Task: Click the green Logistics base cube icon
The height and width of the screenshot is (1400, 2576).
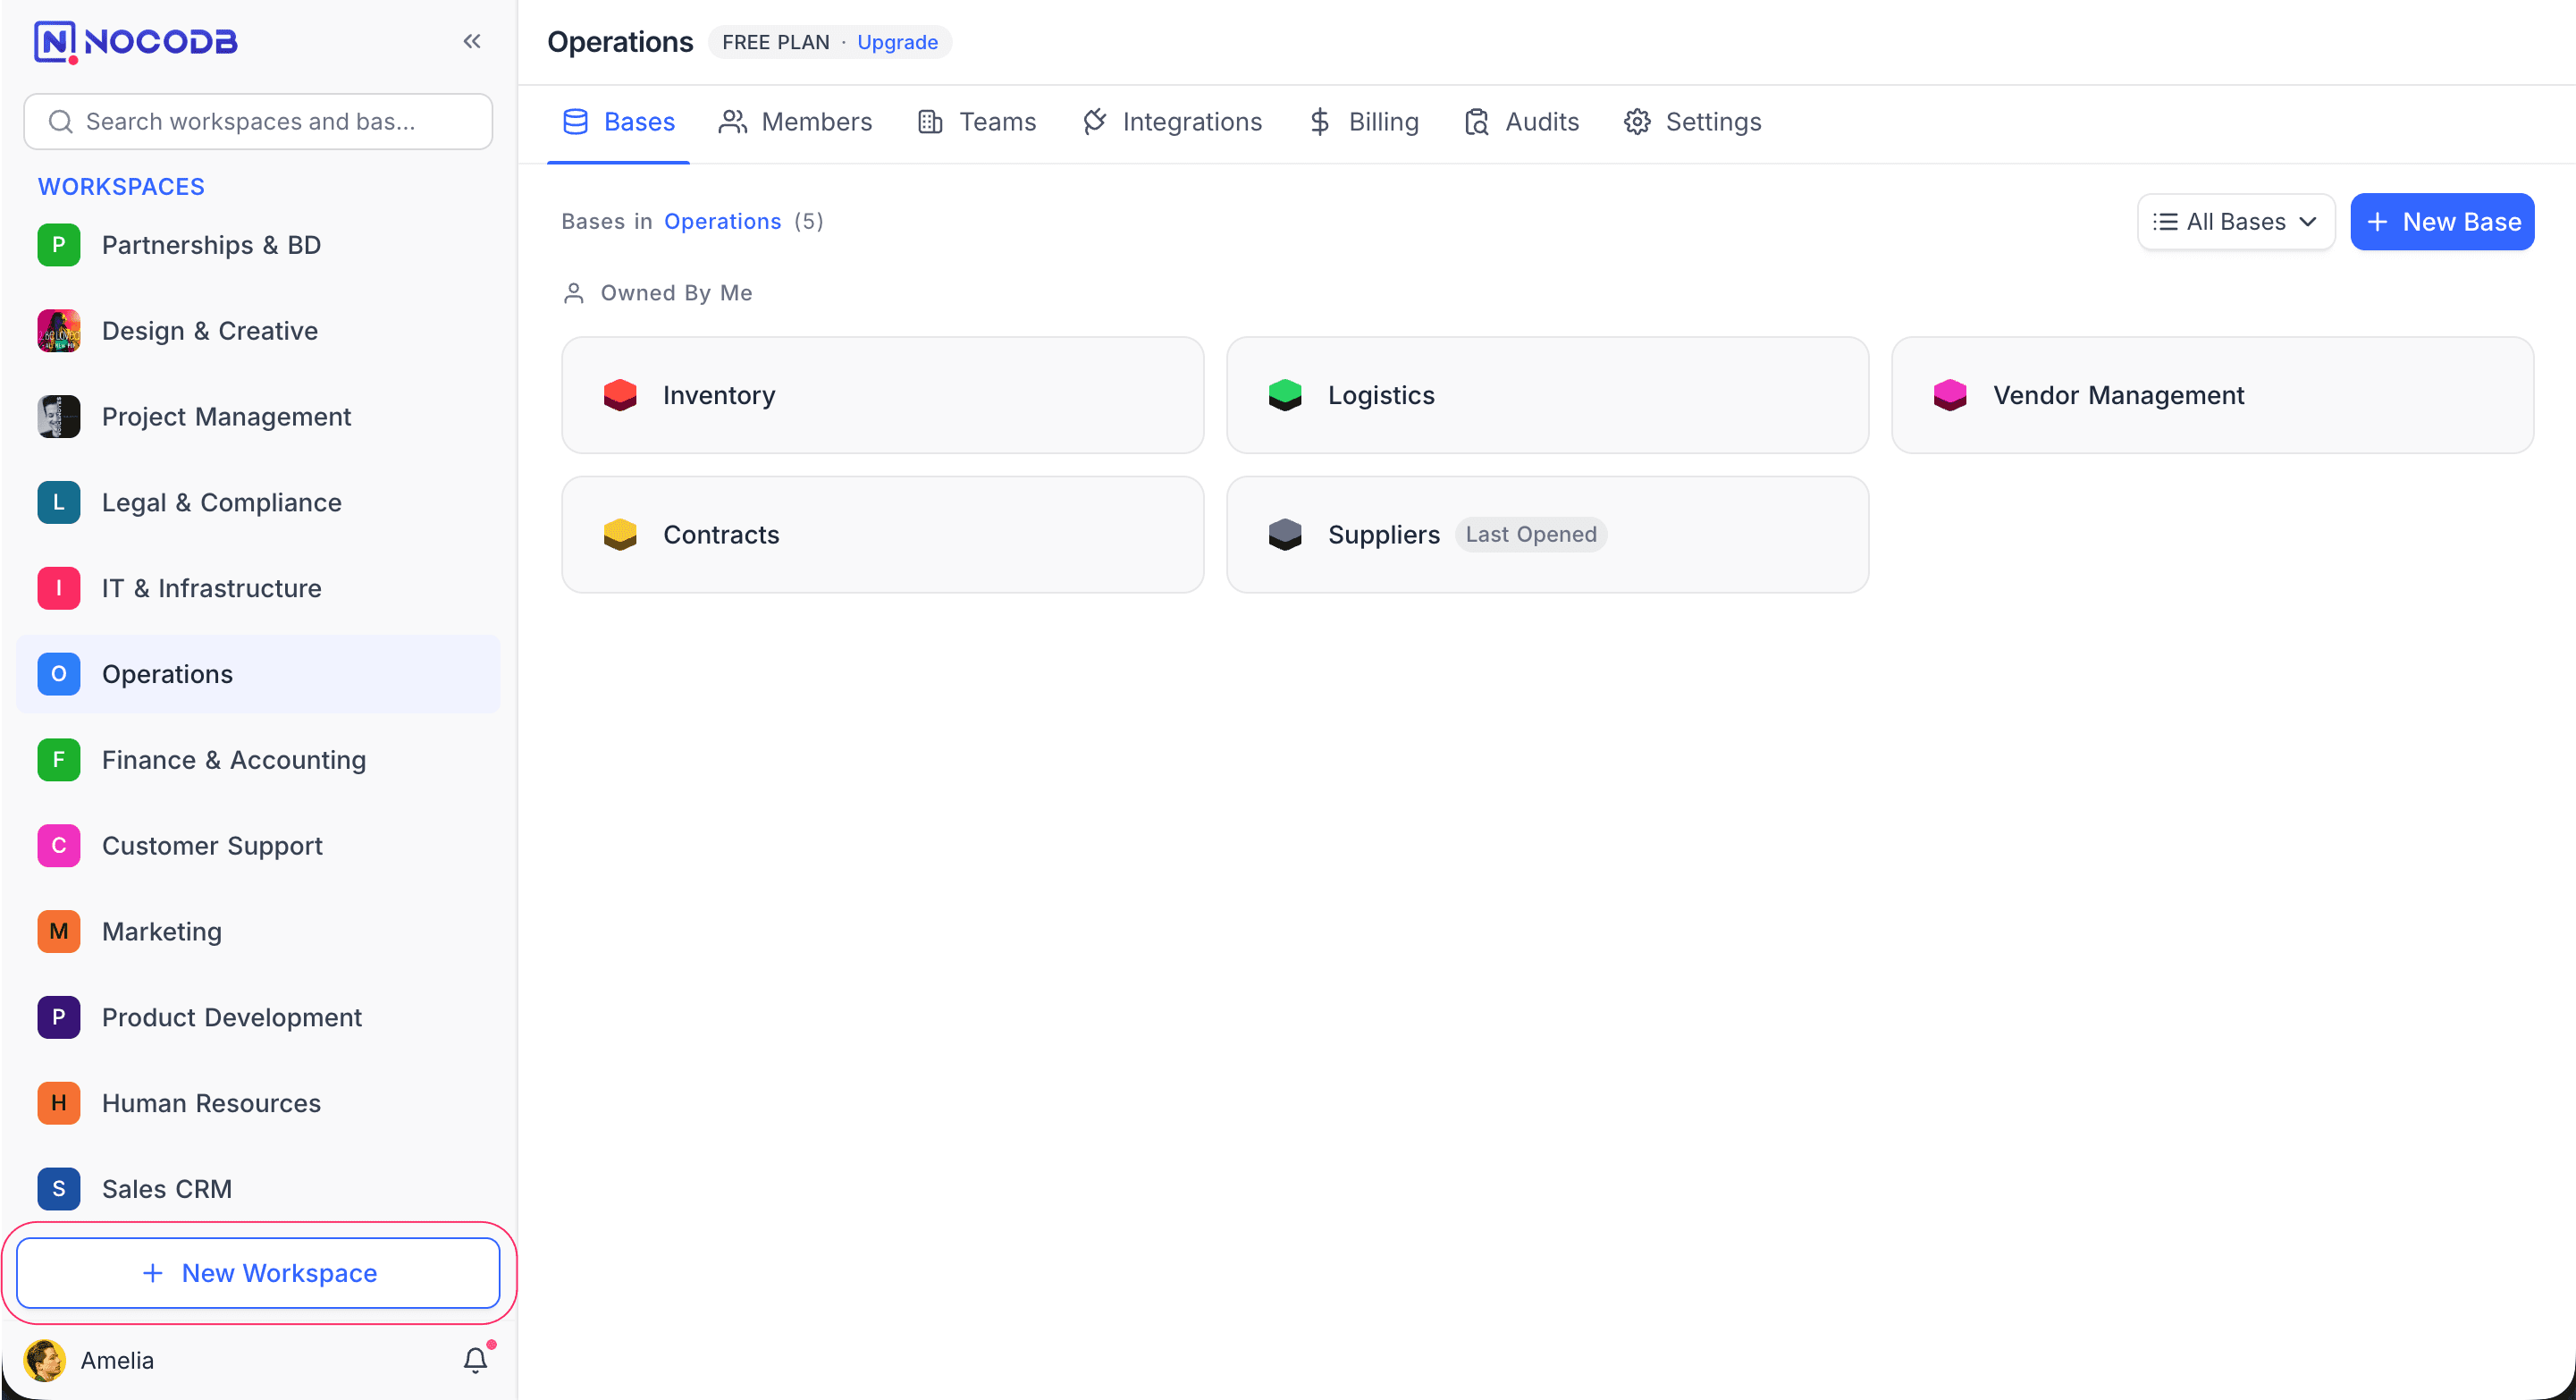Action: tap(1285, 395)
